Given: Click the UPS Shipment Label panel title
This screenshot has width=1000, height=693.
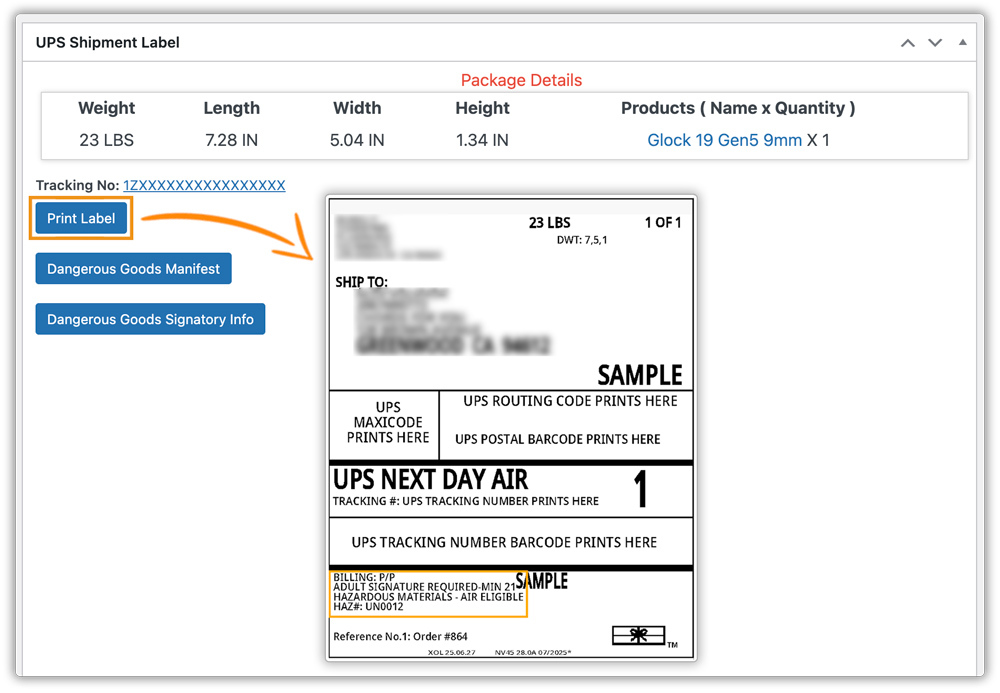Looking at the screenshot, I should point(107,42).
